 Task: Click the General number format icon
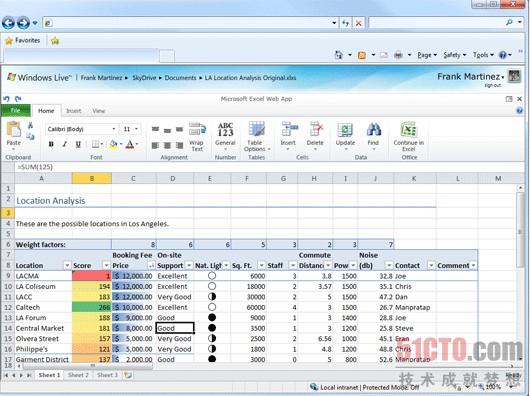pos(225,130)
